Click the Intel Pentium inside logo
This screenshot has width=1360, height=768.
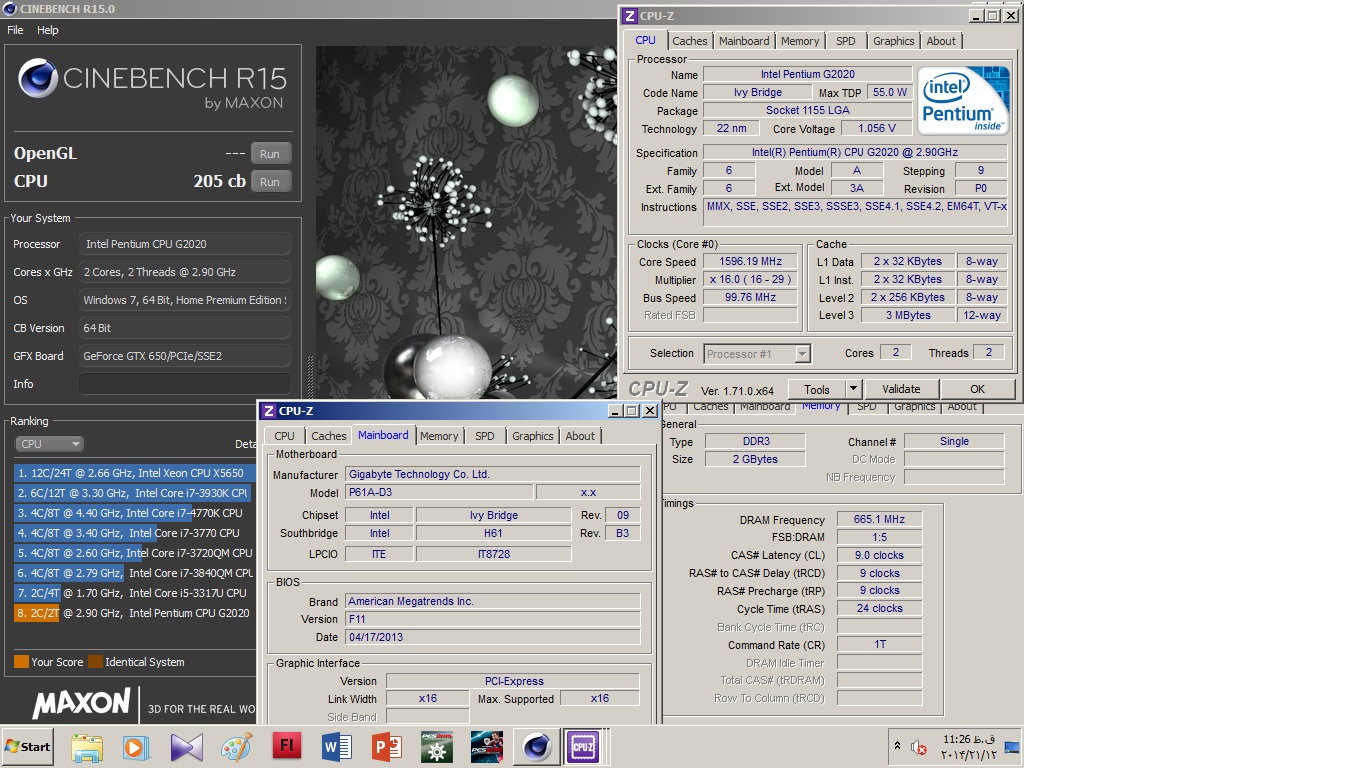963,100
